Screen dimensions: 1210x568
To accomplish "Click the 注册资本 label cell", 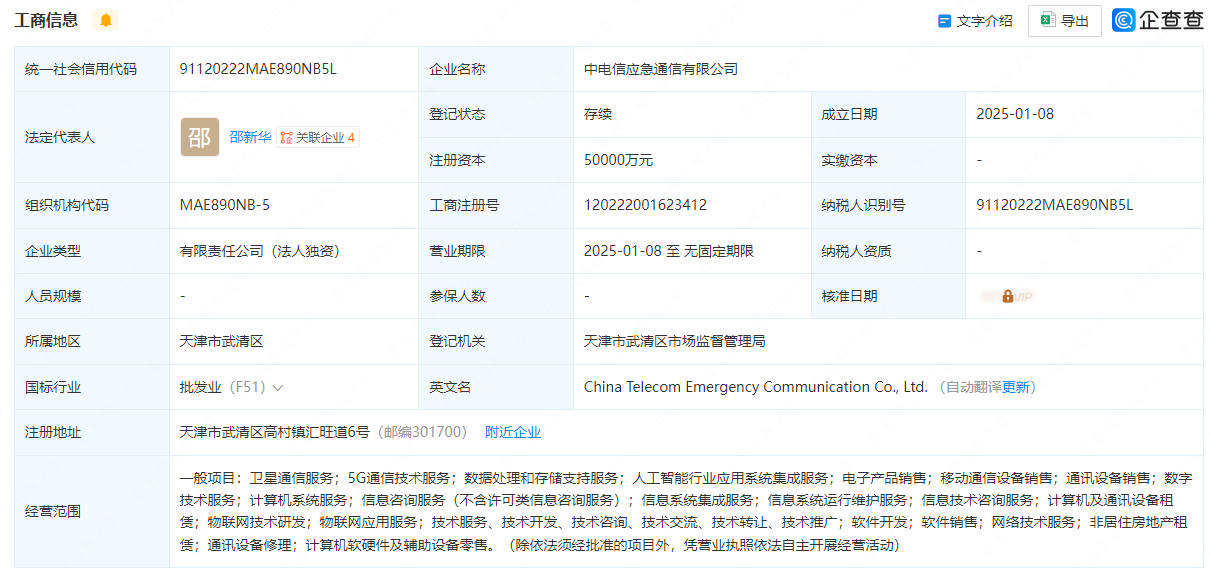I will point(496,160).
